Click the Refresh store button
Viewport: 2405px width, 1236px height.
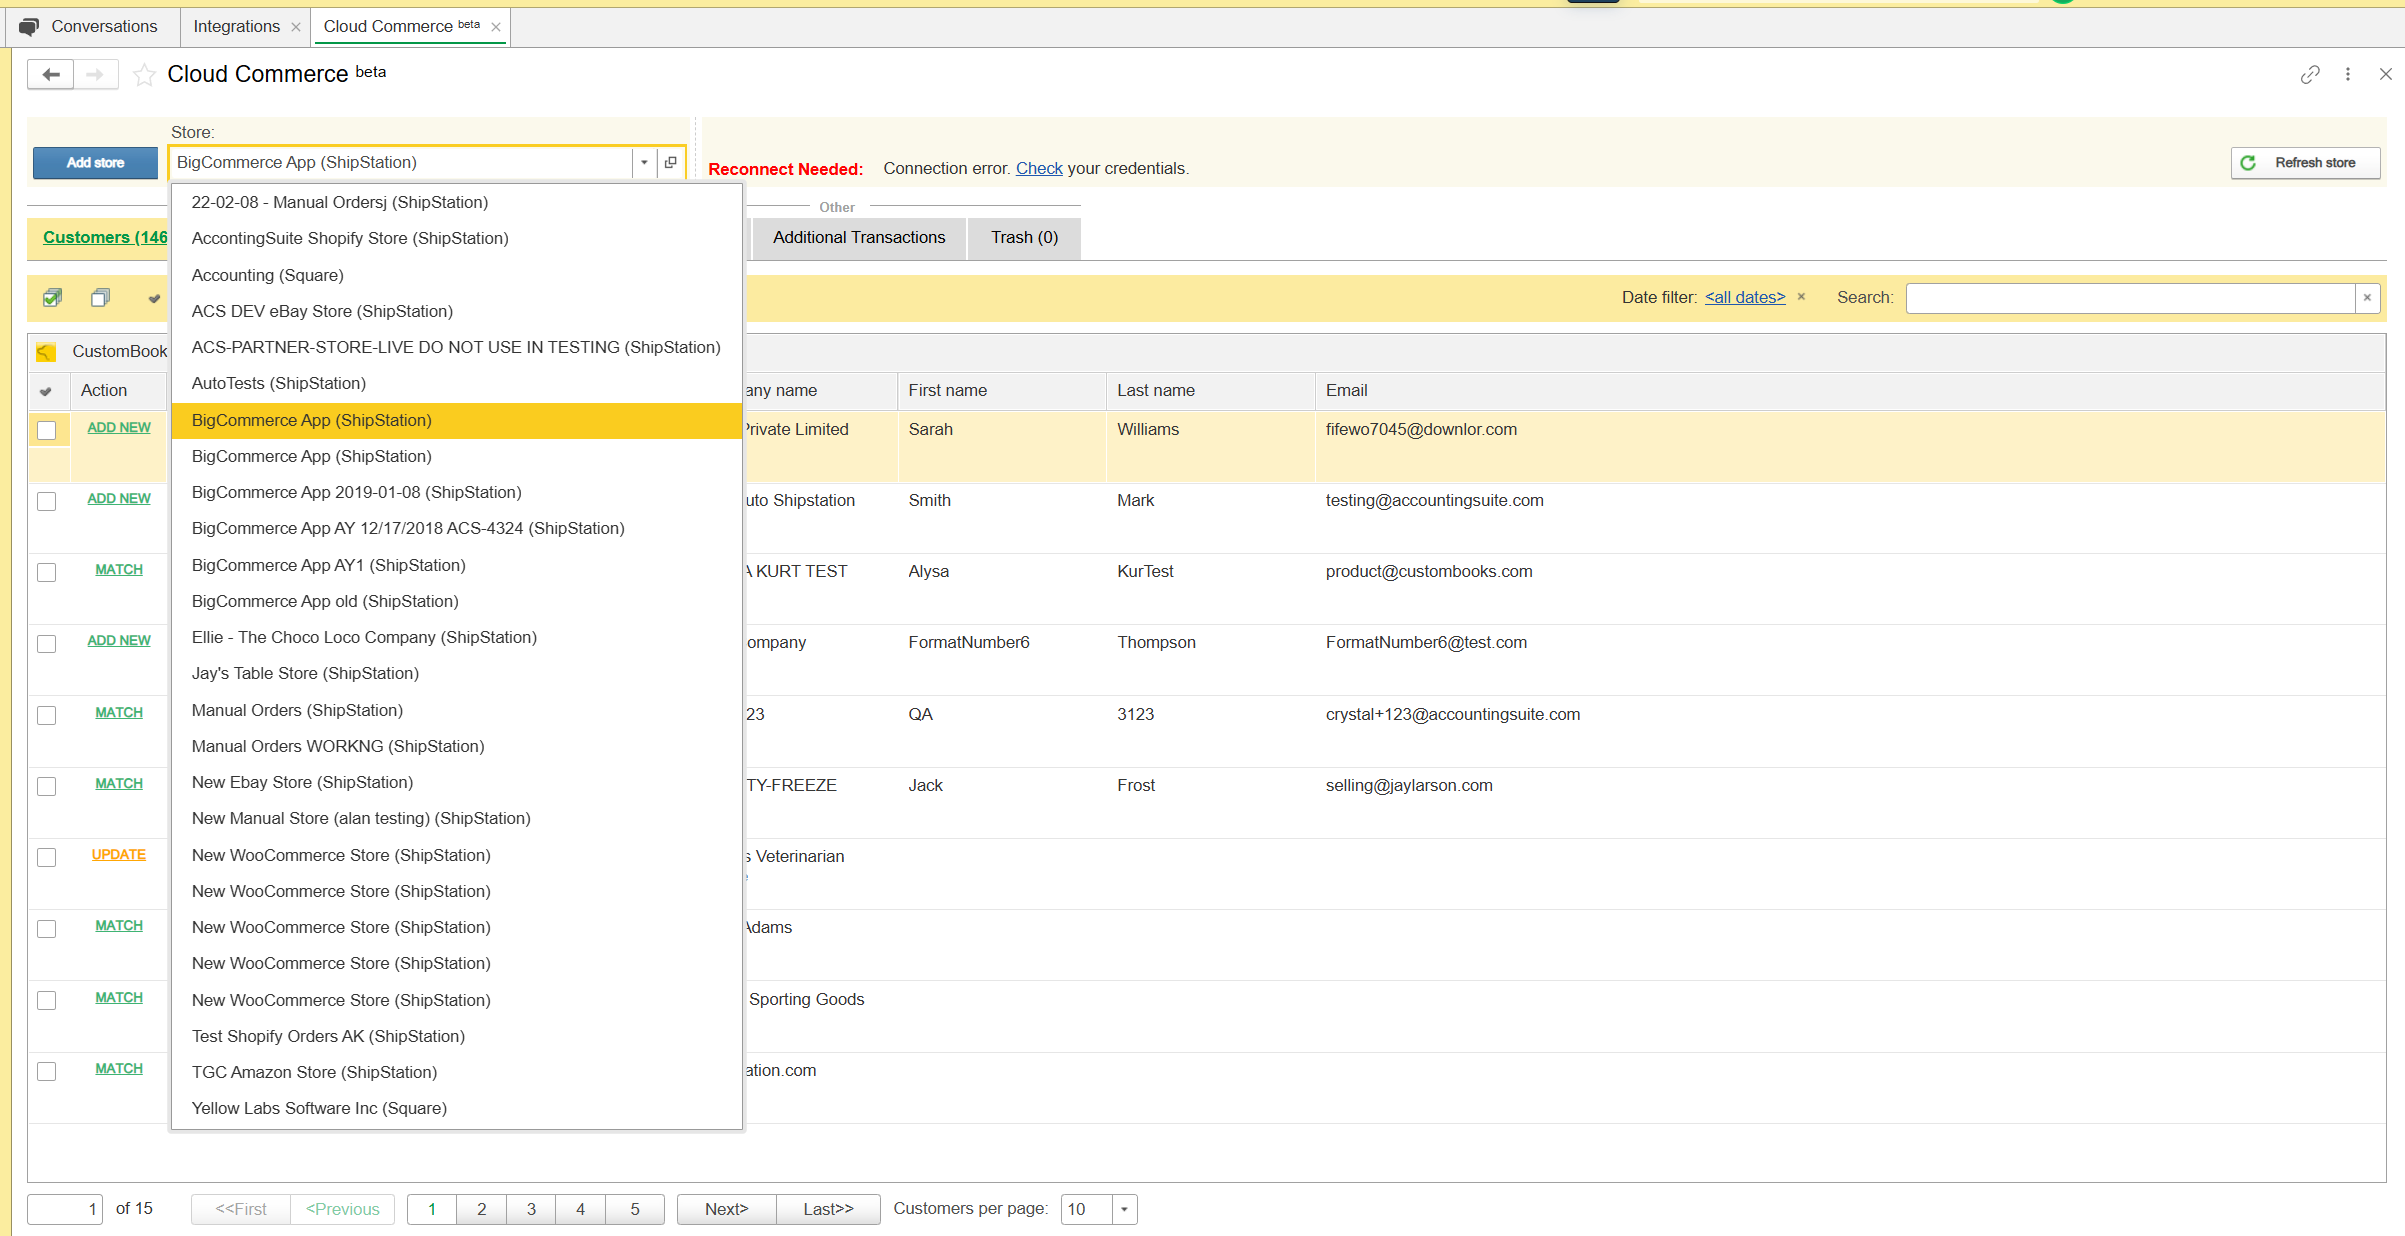(x=2304, y=163)
